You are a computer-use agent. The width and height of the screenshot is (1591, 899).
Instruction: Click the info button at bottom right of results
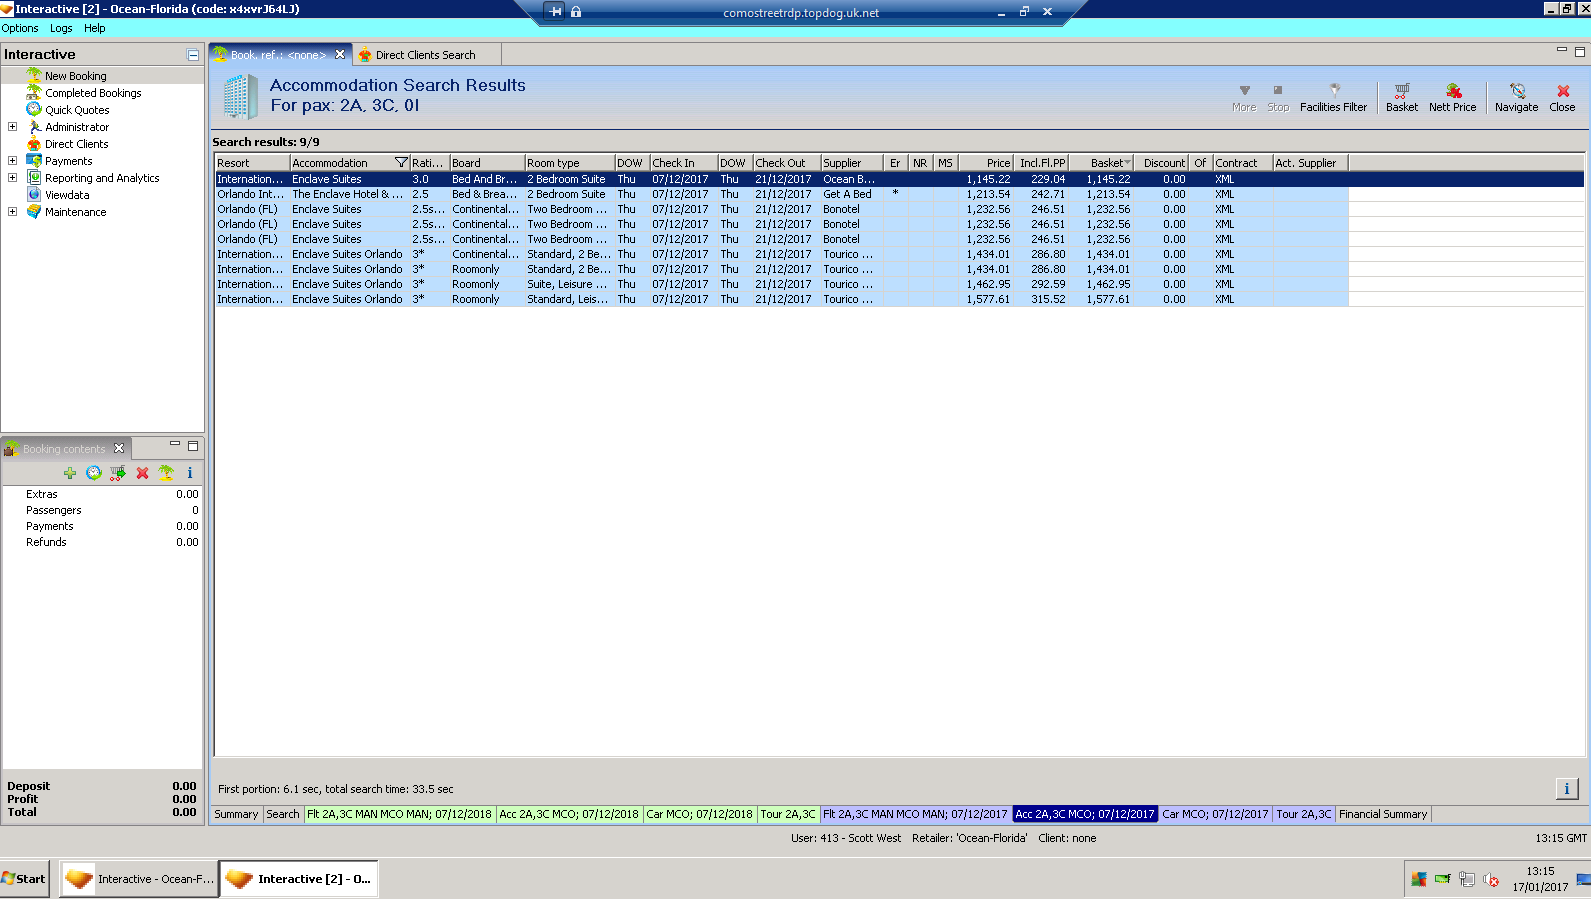[1566, 789]
